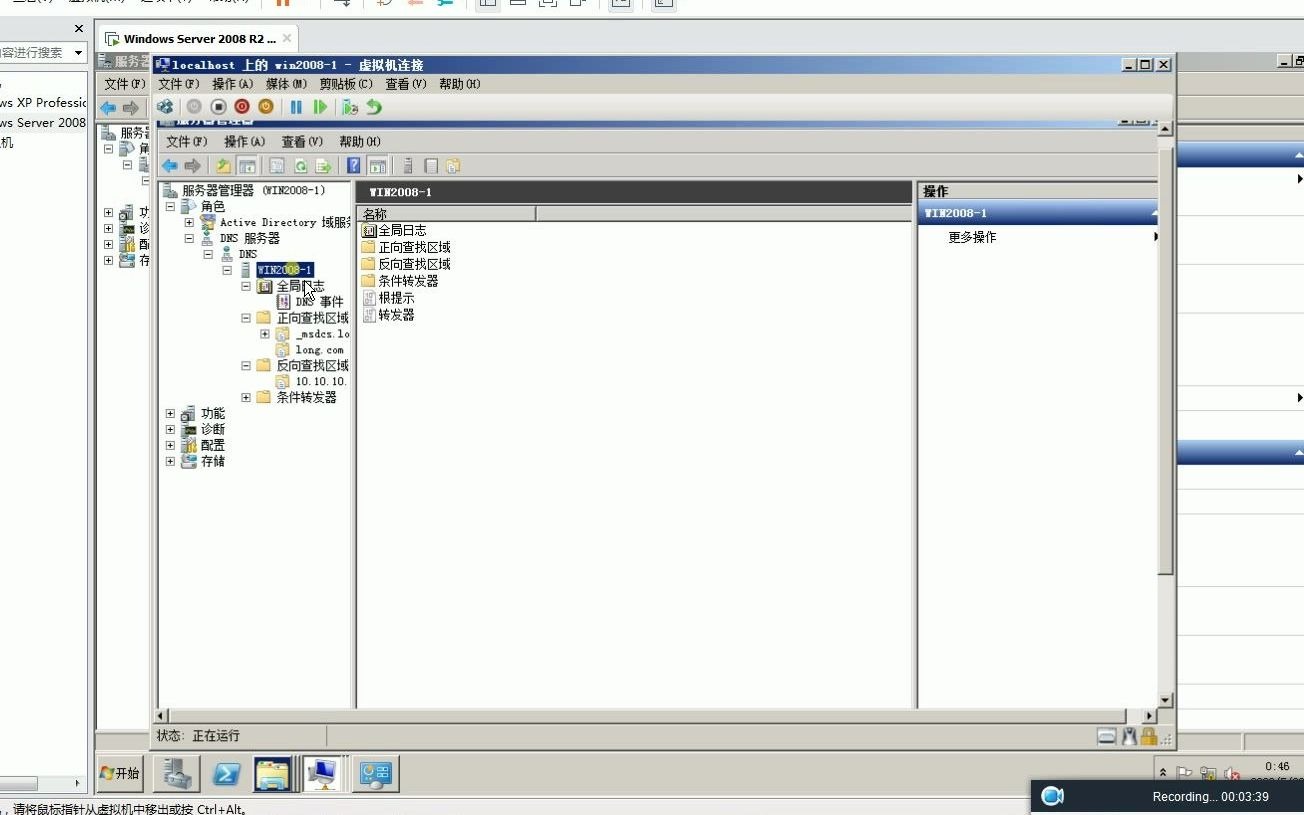Viewport: 1304px width, 815px height.
Task: Click the Refresh icon in Server Manager toolbar
Action: coord(300,166)
